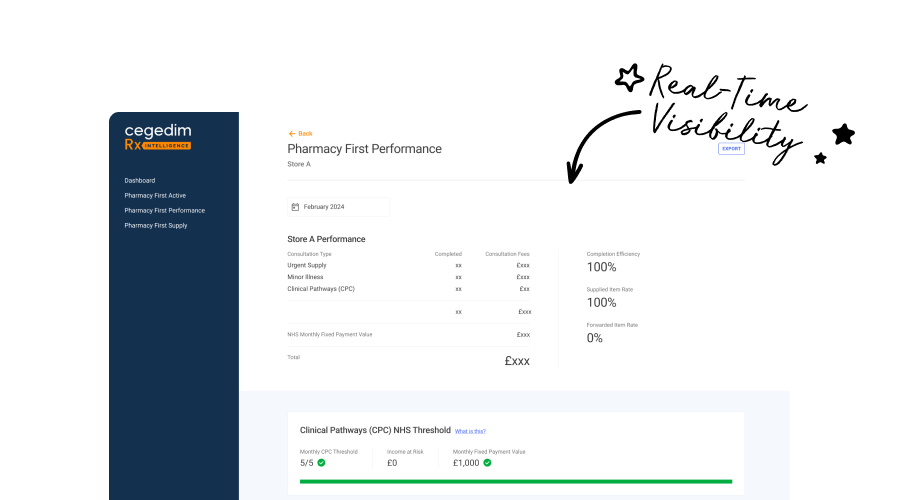Click the large £xxx total value

point(517,361)
